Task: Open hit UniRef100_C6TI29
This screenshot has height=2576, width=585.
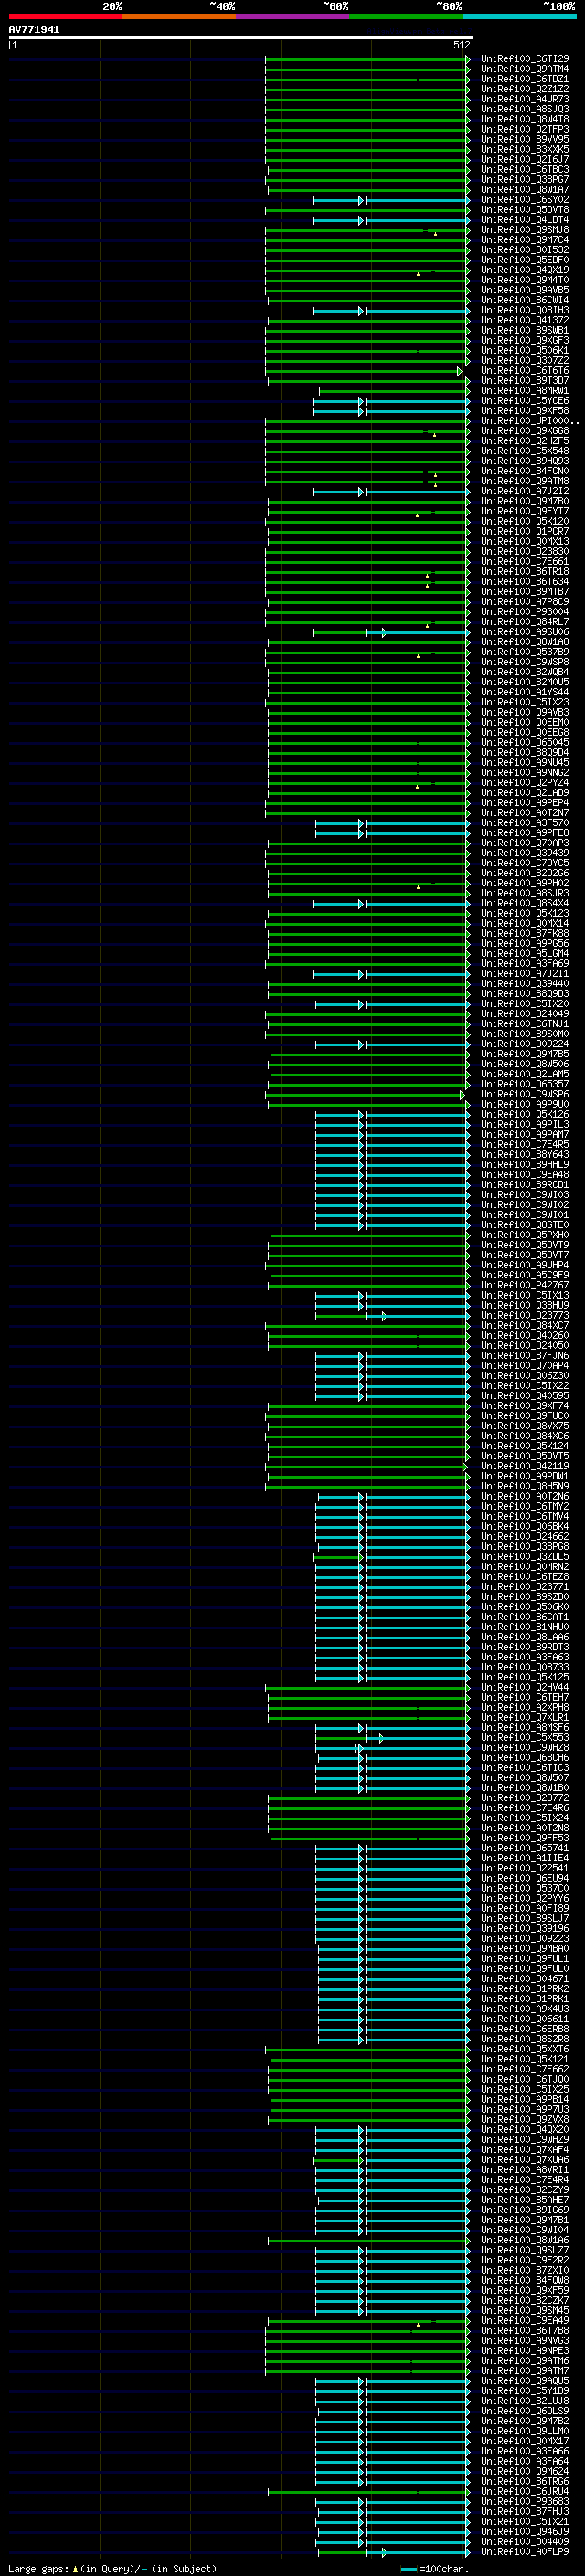Action: [x=525, y=59]
